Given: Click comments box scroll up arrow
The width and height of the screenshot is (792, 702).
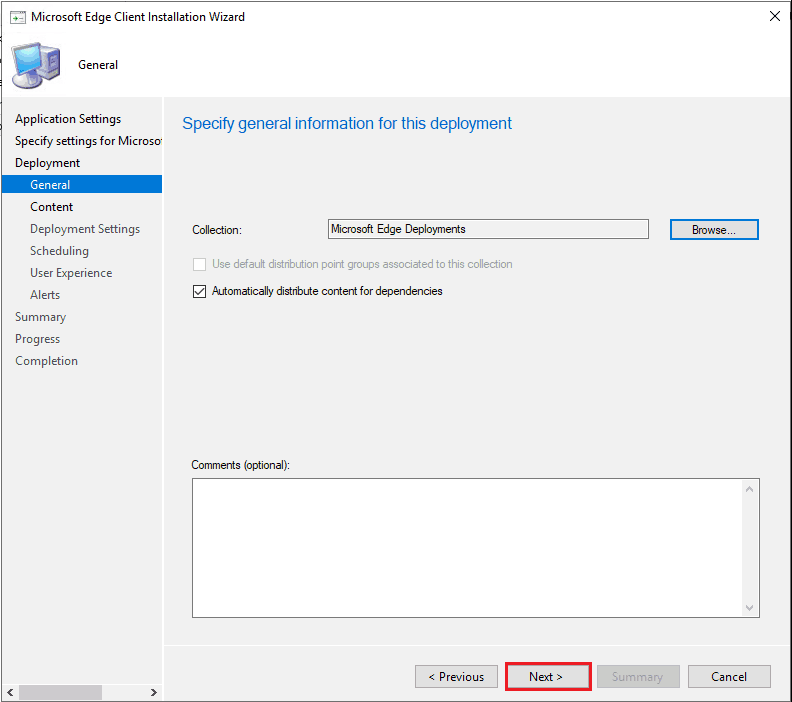Looking at the screenshot, I should point(750,489).
